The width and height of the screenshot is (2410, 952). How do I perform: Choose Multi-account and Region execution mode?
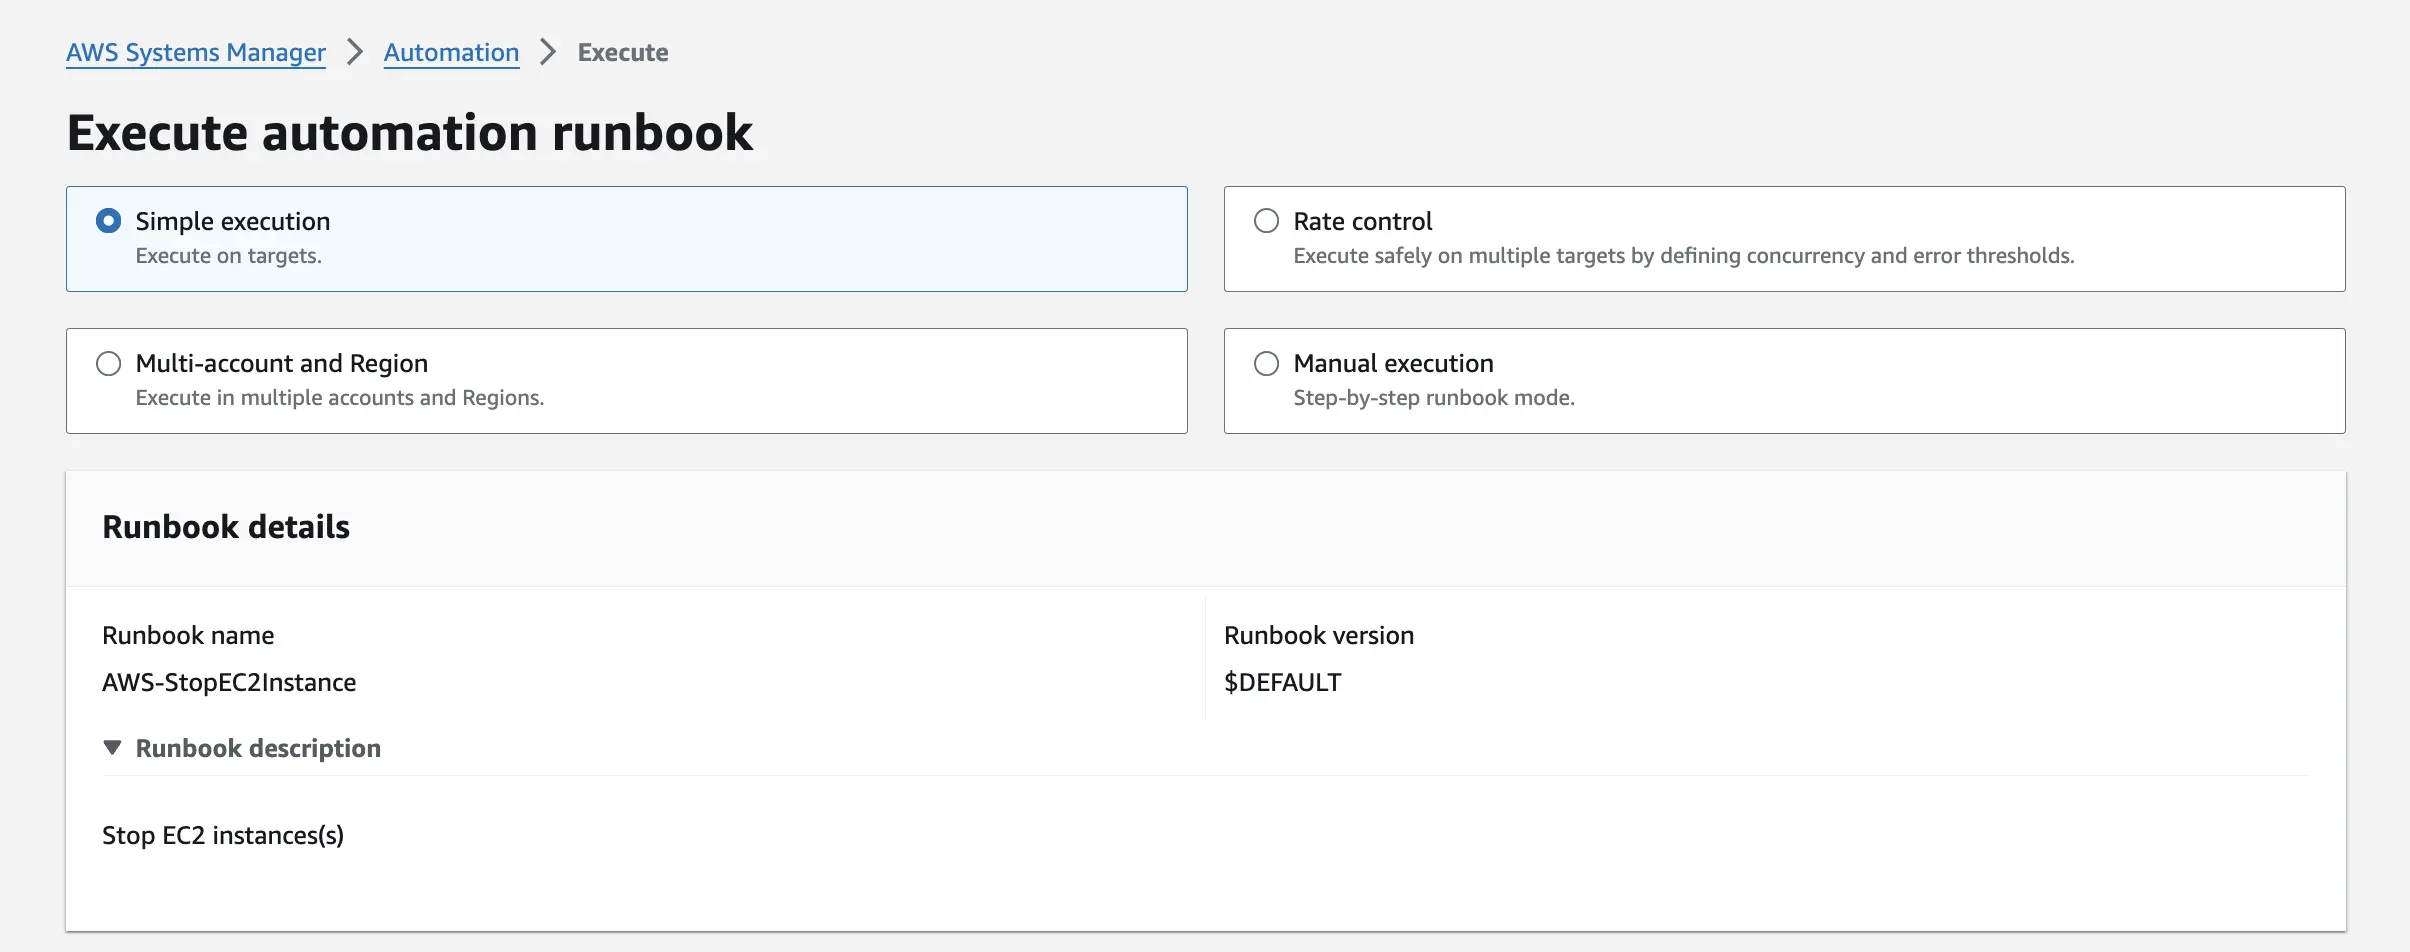click(x=109, y=363)
